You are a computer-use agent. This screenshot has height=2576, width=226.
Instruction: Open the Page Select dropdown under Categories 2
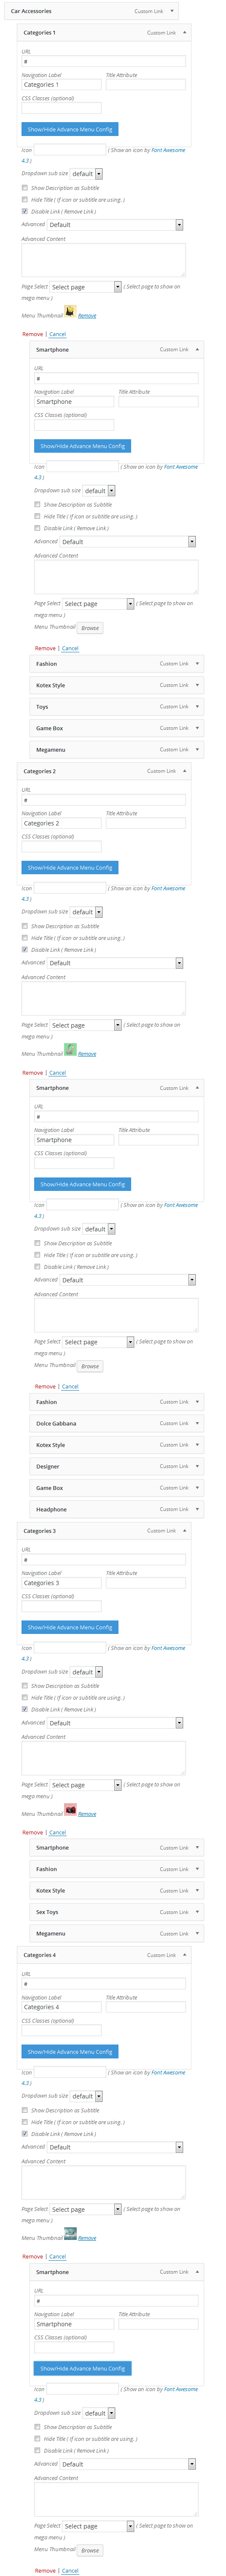(85, 1025)
